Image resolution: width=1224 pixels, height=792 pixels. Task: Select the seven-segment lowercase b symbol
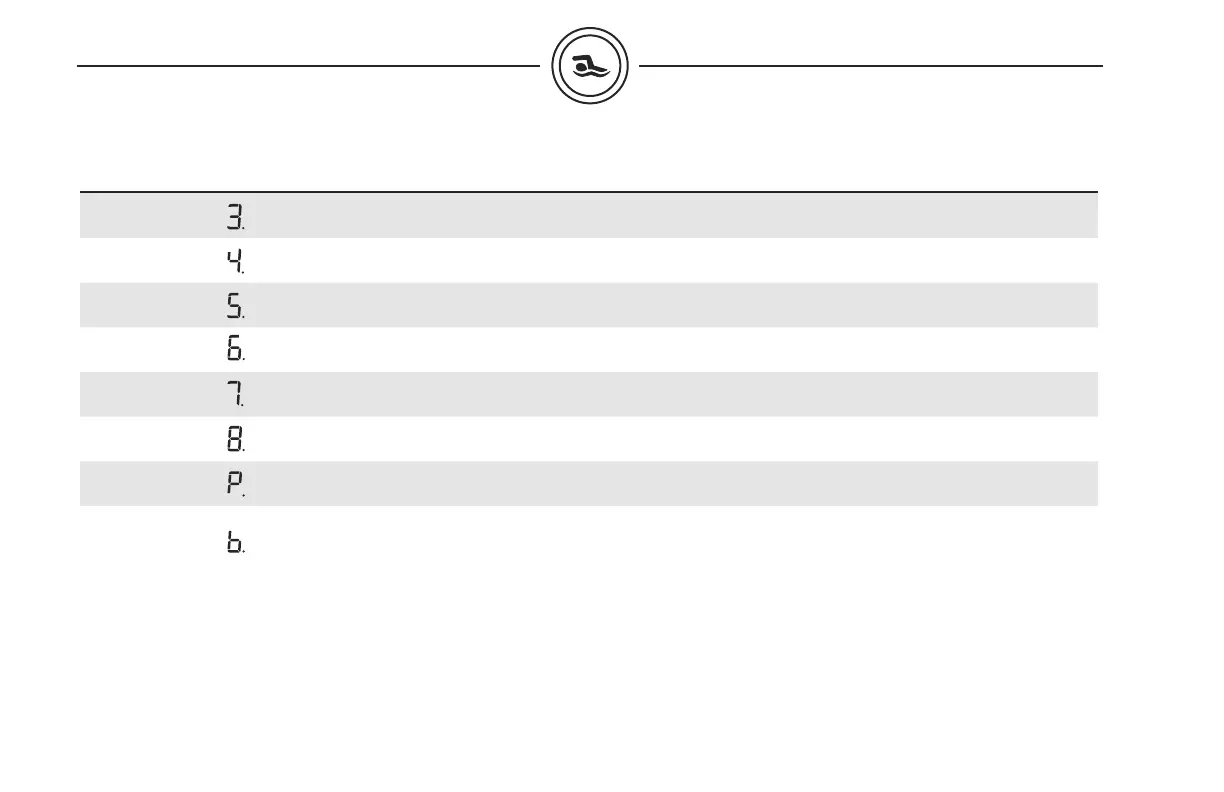(234, 543)
